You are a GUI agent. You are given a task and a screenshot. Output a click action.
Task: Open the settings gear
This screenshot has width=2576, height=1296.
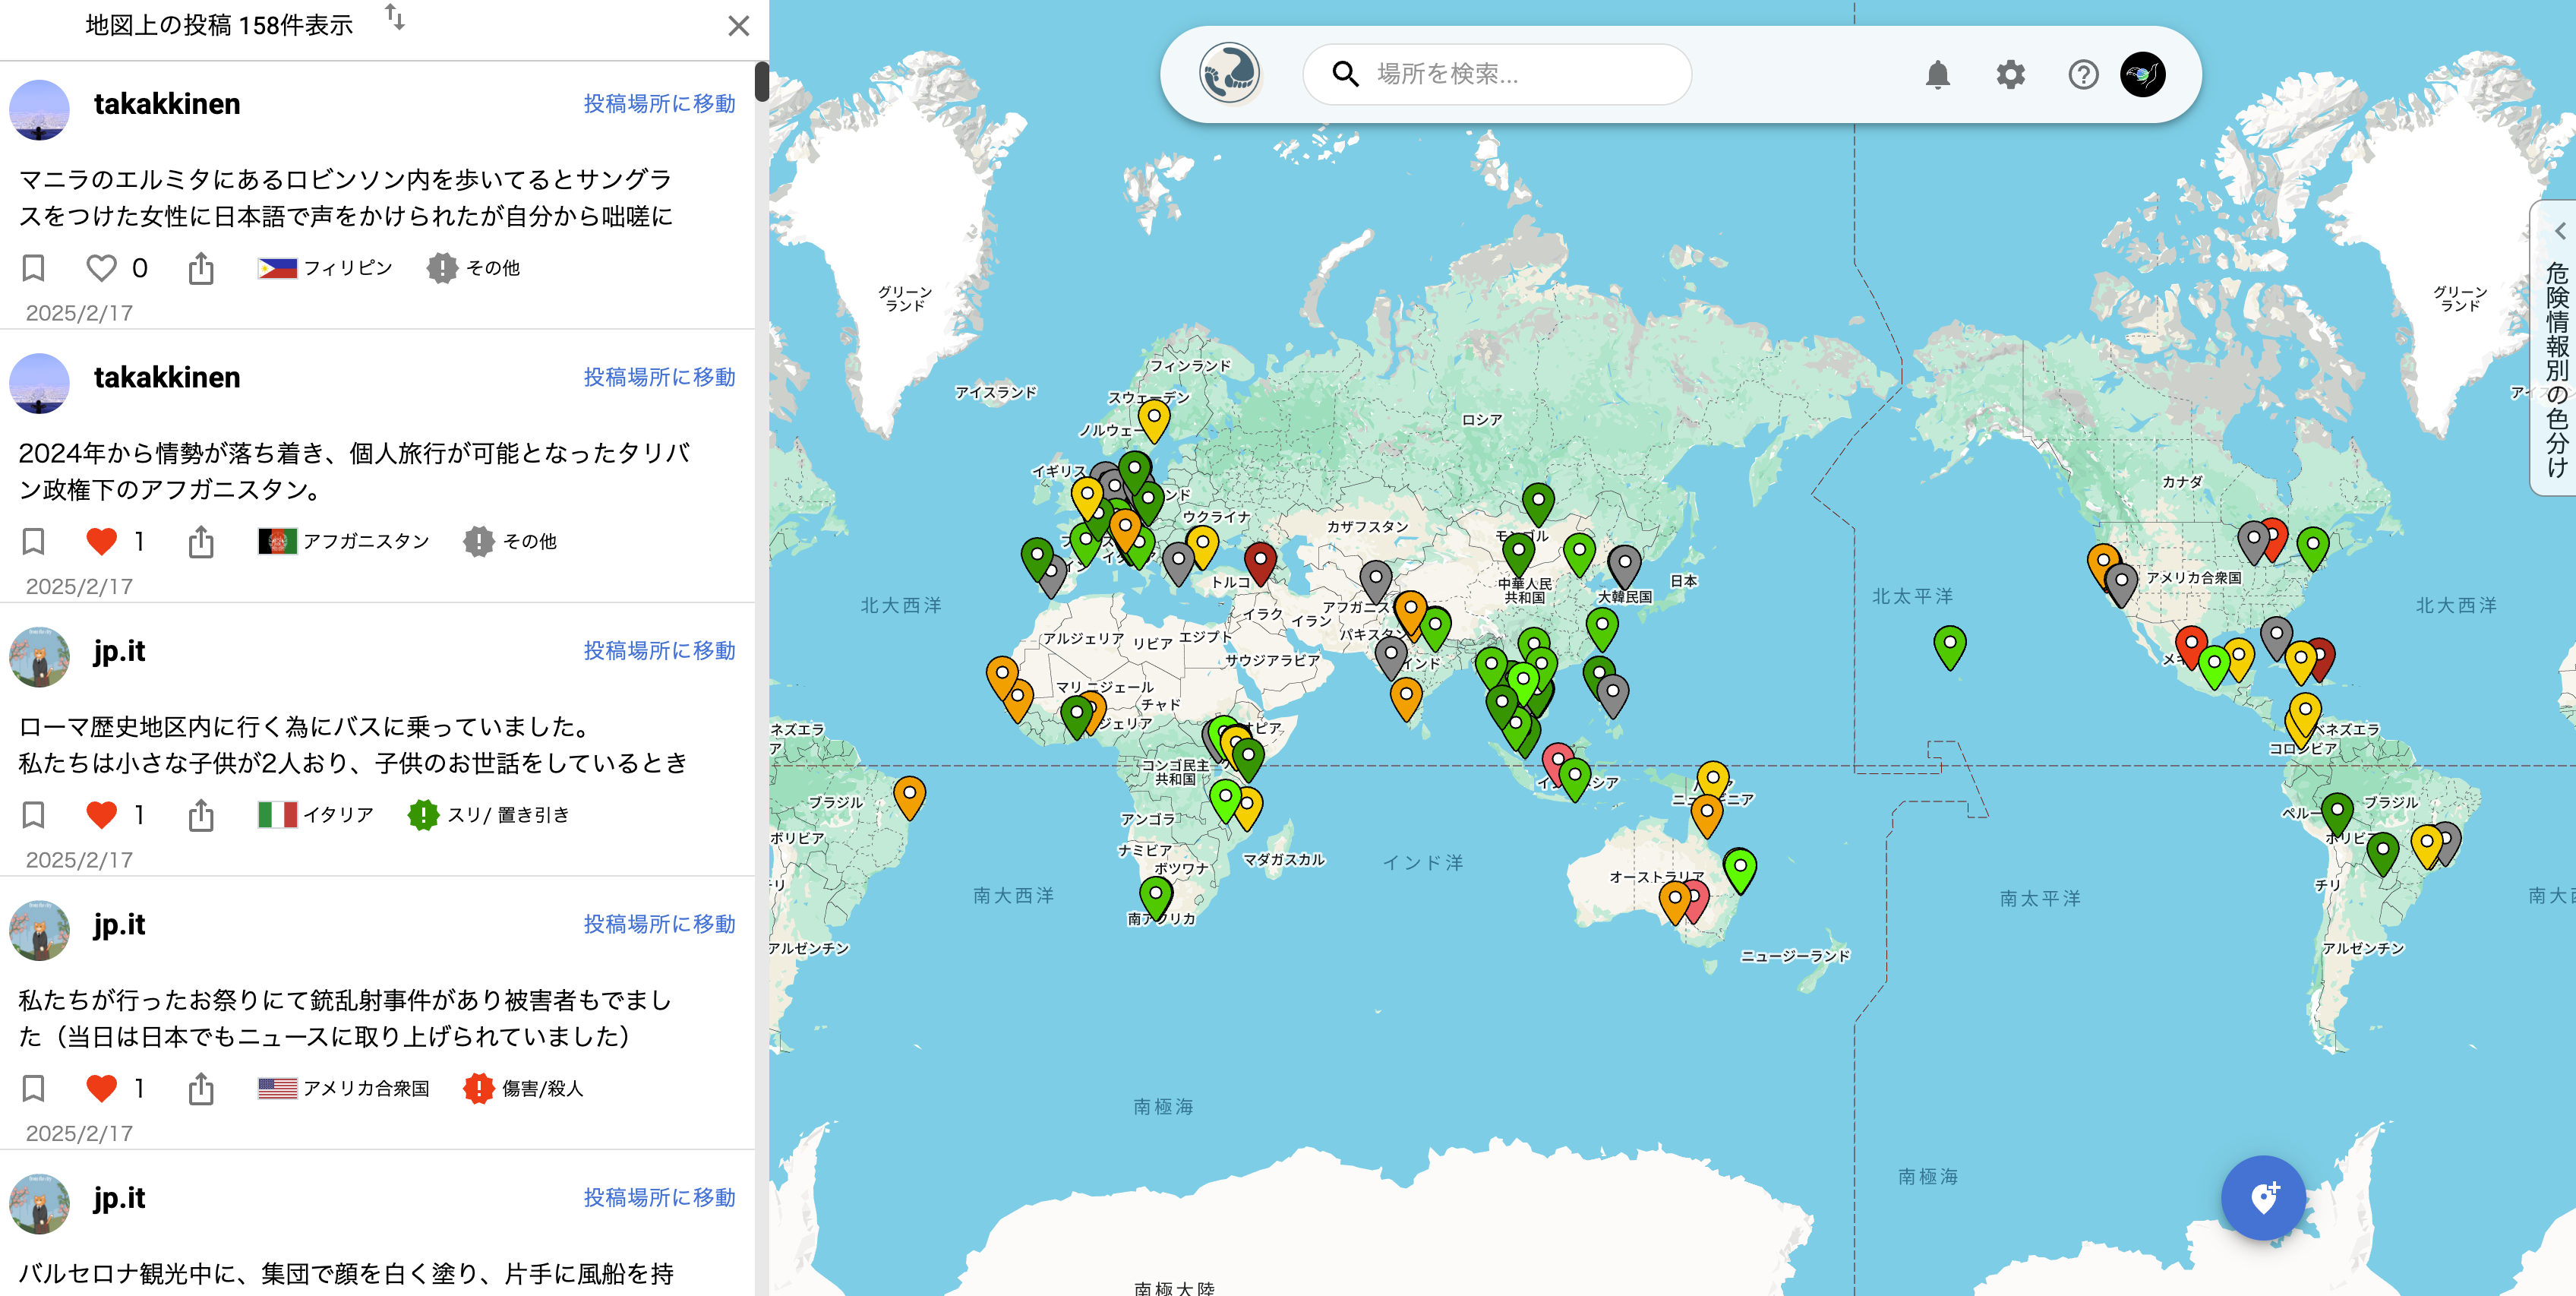2010,75
